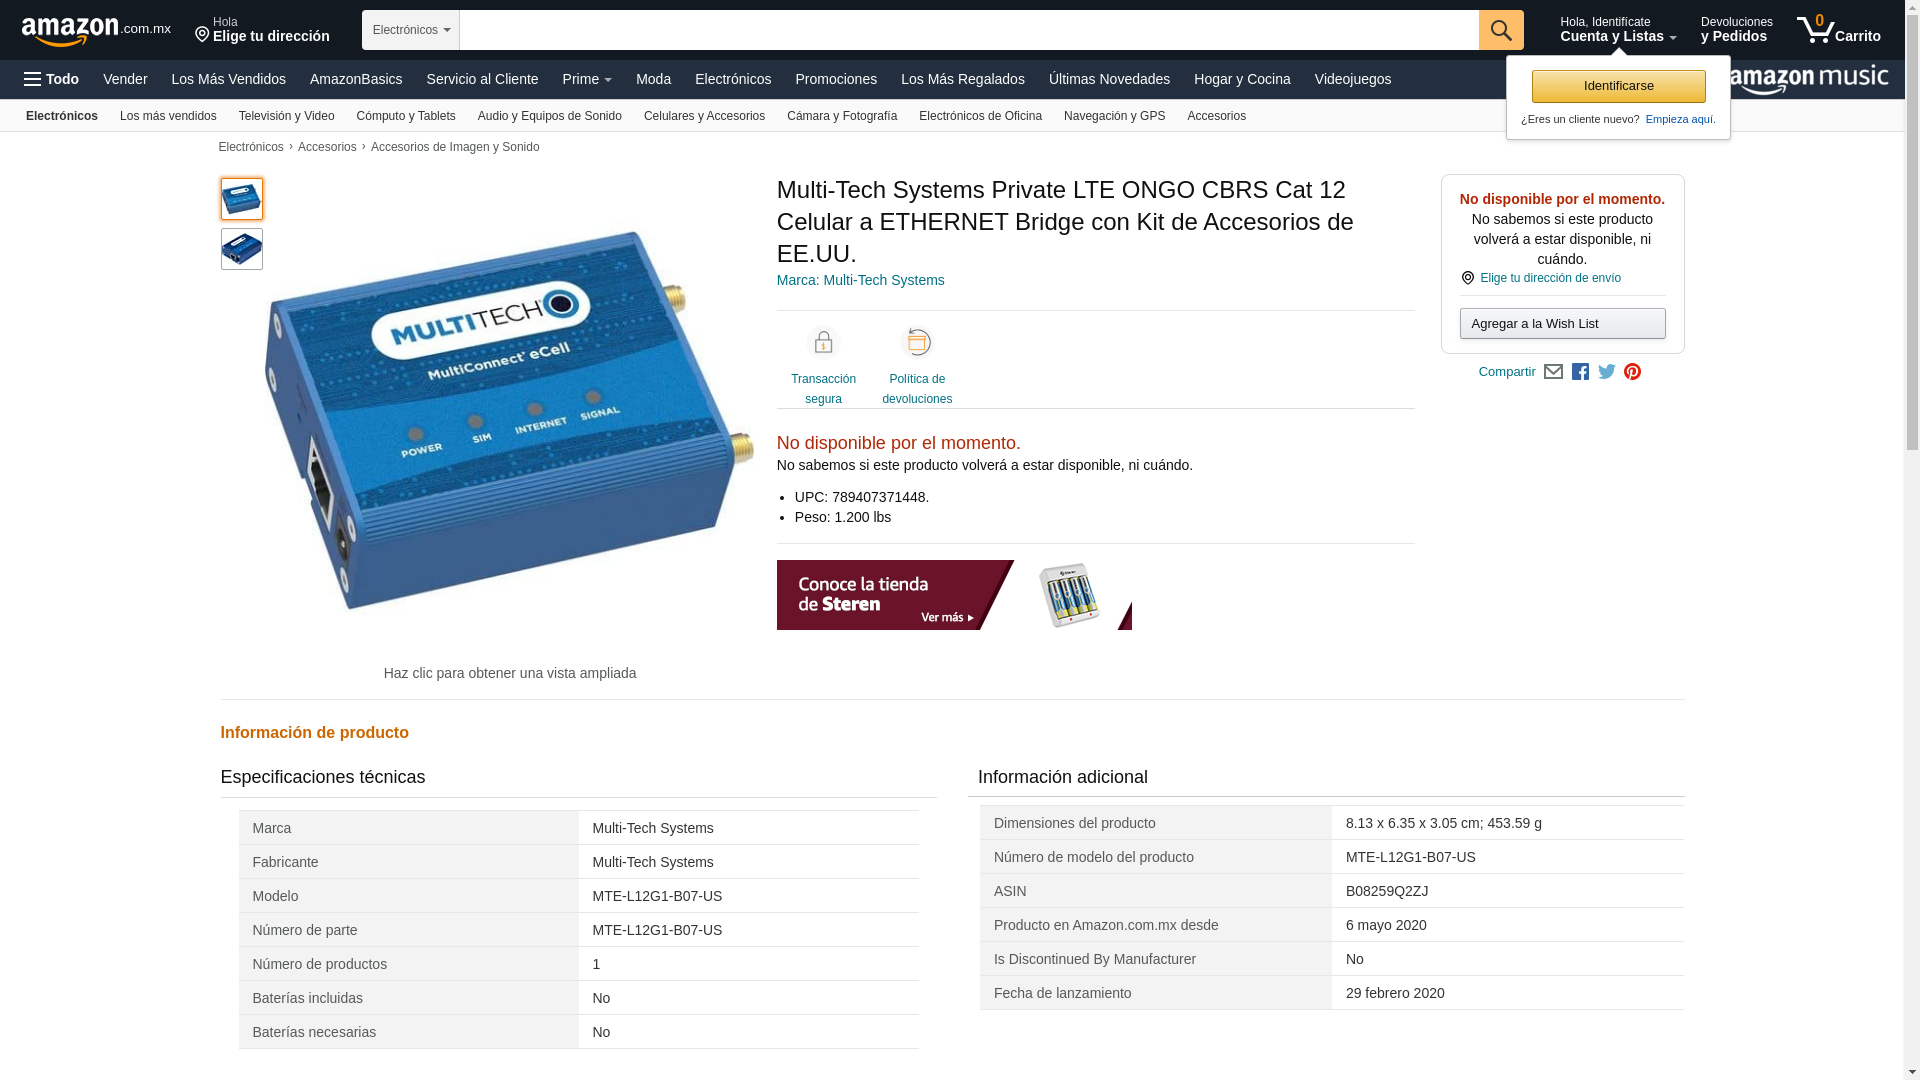Share product on Pinterest icon
1920x1080 pixels.
click(x=1632, y=372)
